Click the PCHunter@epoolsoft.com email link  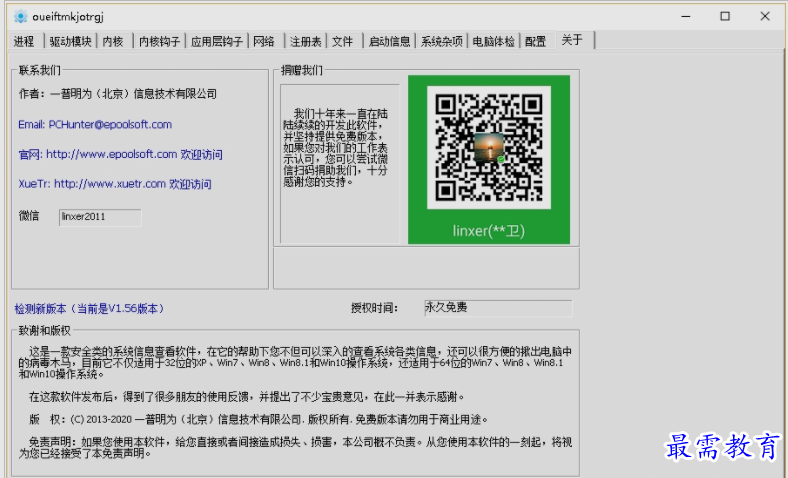95,125
